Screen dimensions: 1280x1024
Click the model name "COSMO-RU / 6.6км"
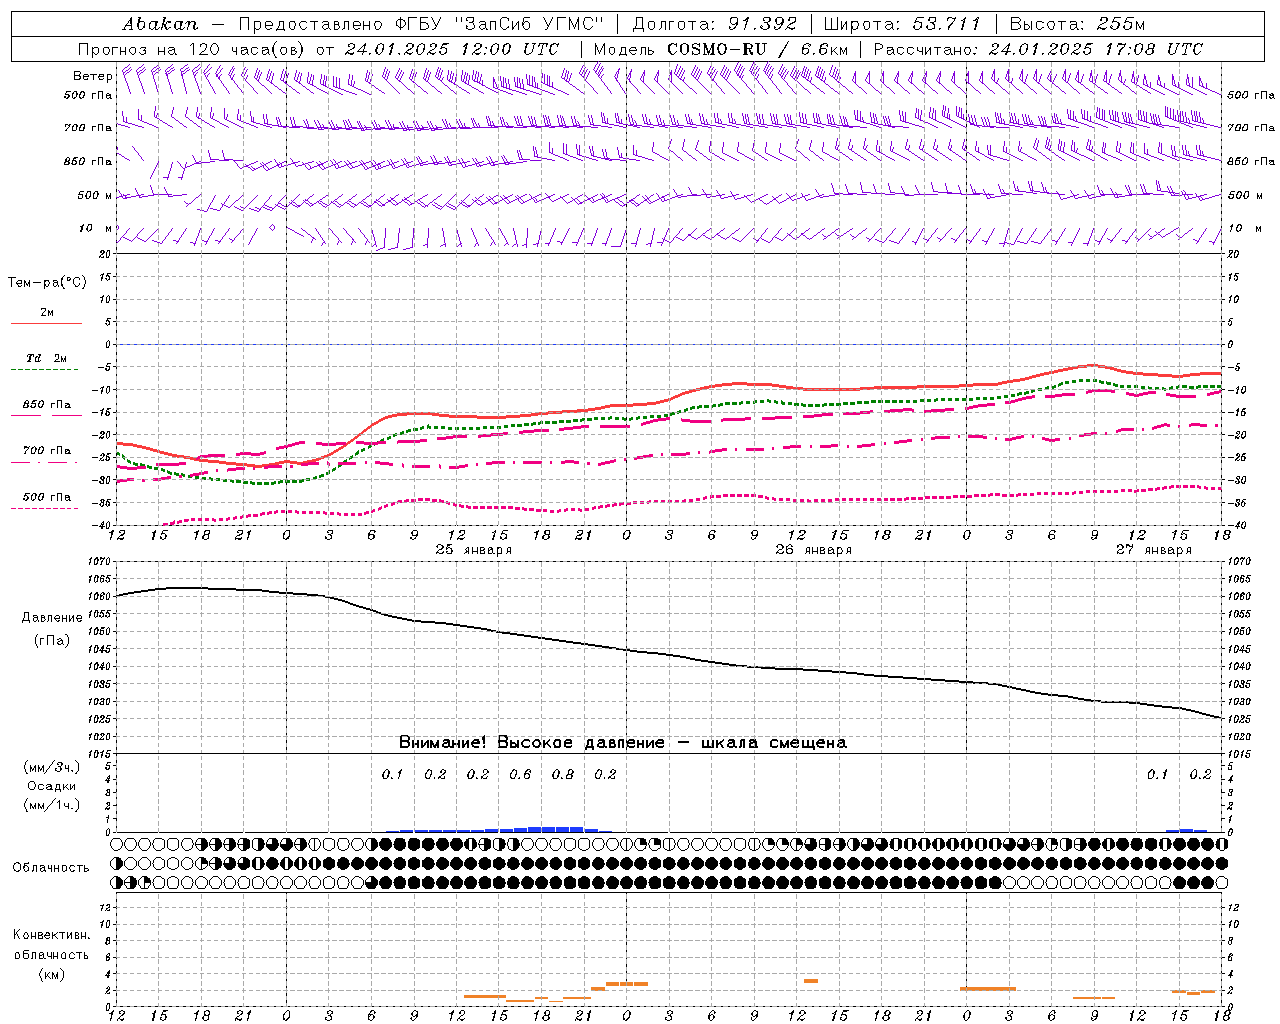757,49
